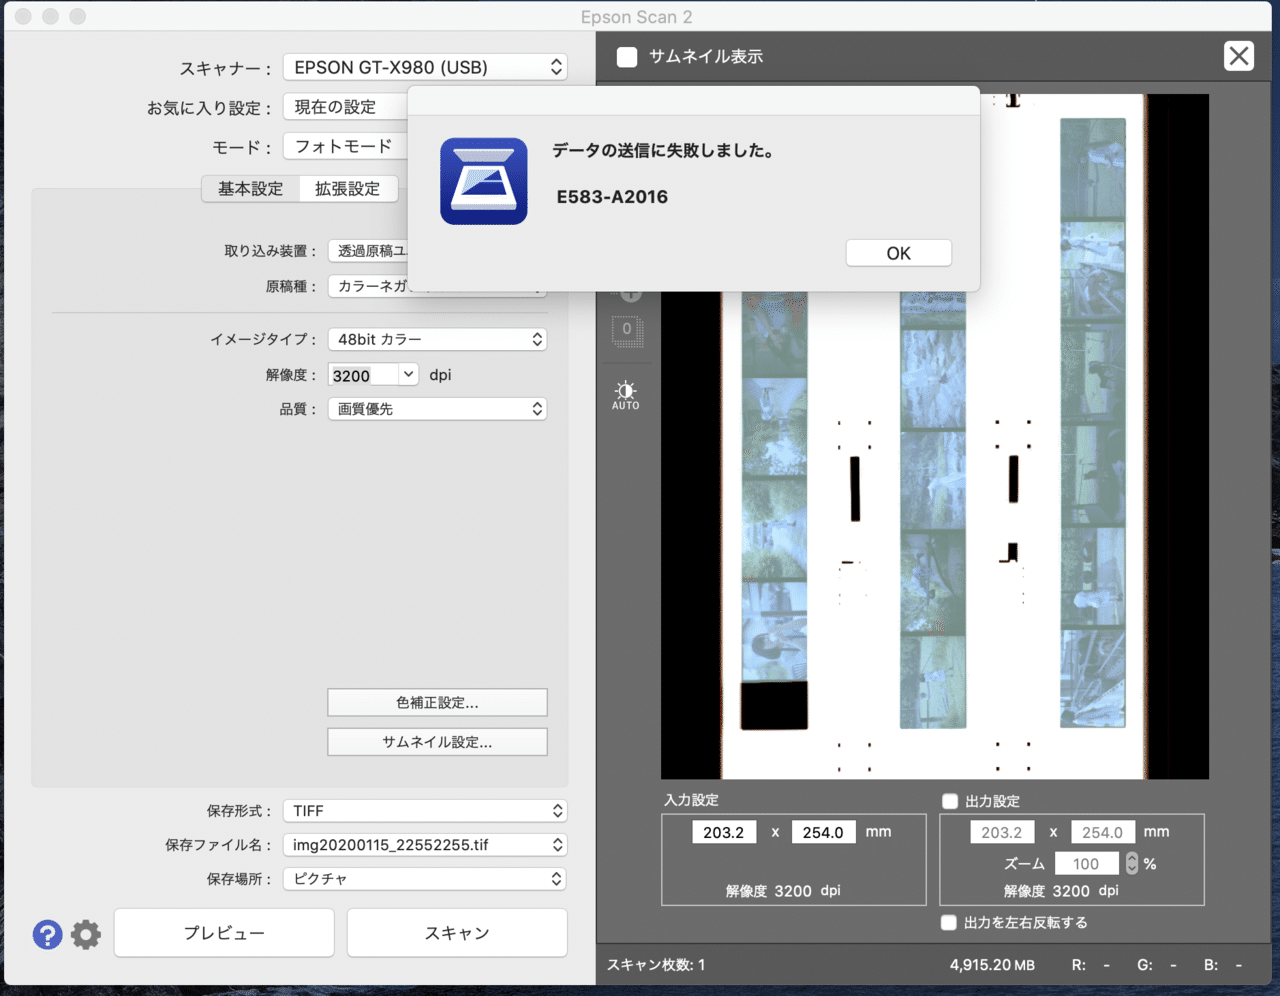Click the marquee count icon showing 0
1280x996 pixels.
click(x=627, y=329)
